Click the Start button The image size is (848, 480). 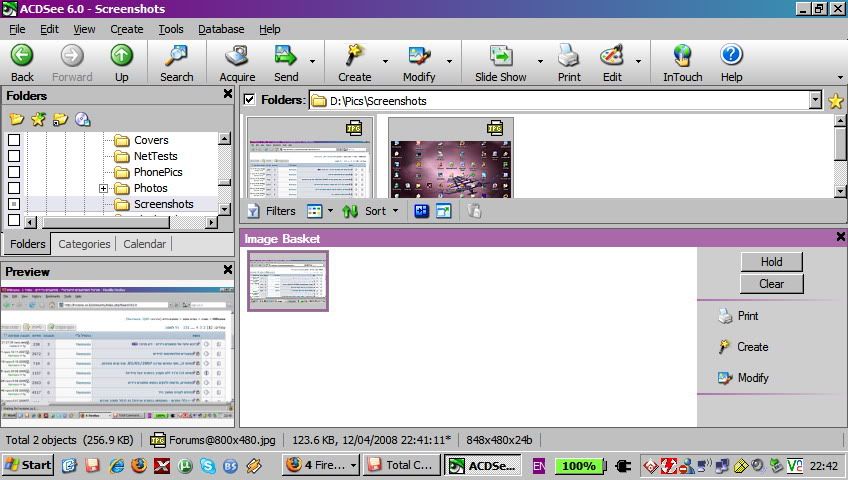point(29,465)
